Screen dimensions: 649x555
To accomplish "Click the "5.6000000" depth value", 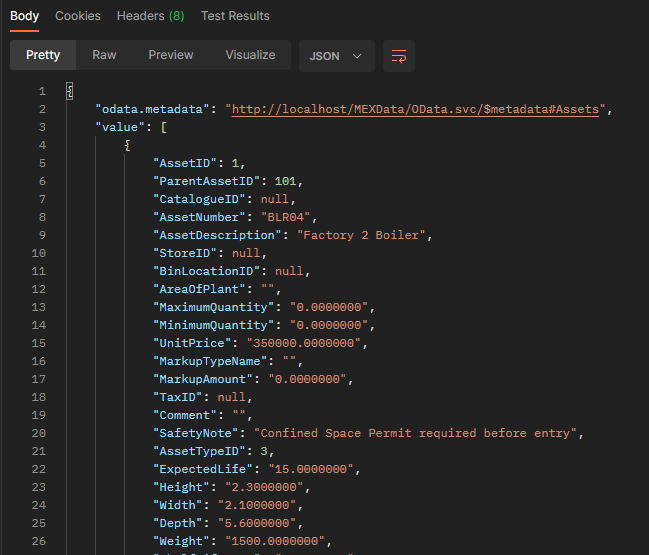I will 257,523.
